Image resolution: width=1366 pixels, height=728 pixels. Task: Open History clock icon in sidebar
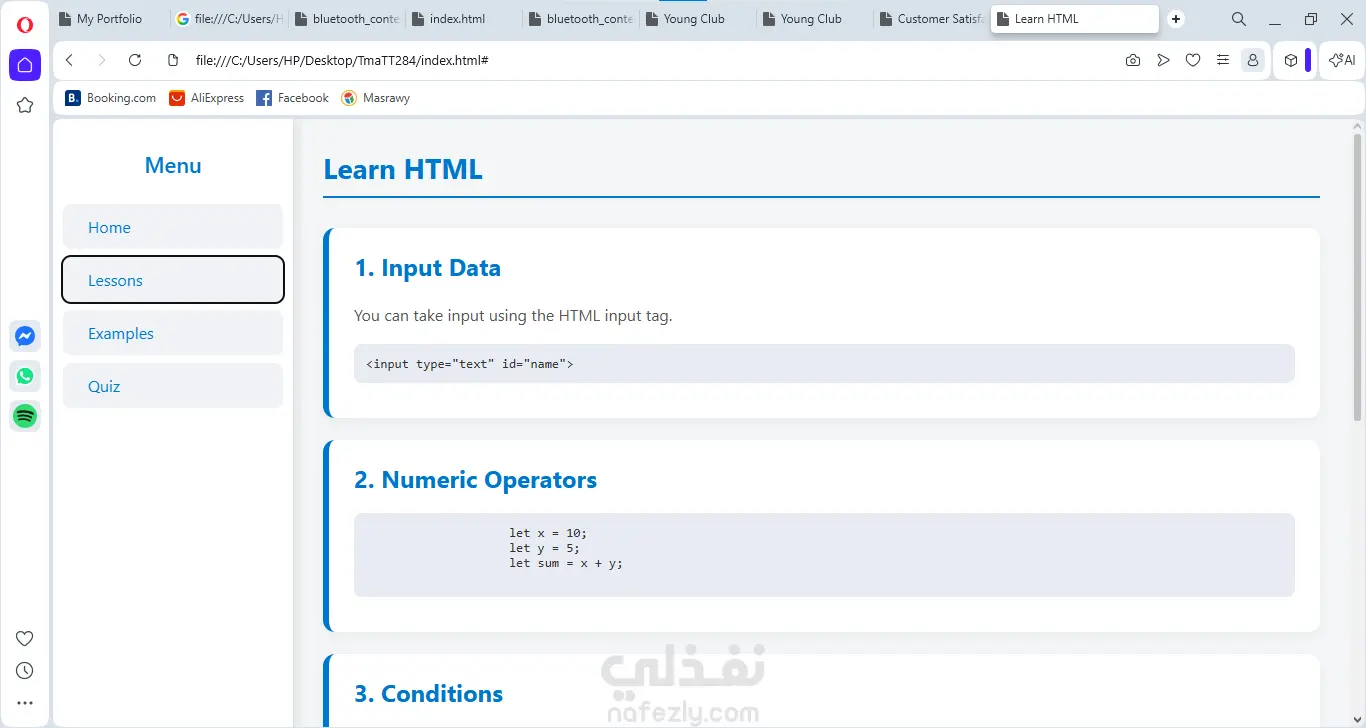25,671
